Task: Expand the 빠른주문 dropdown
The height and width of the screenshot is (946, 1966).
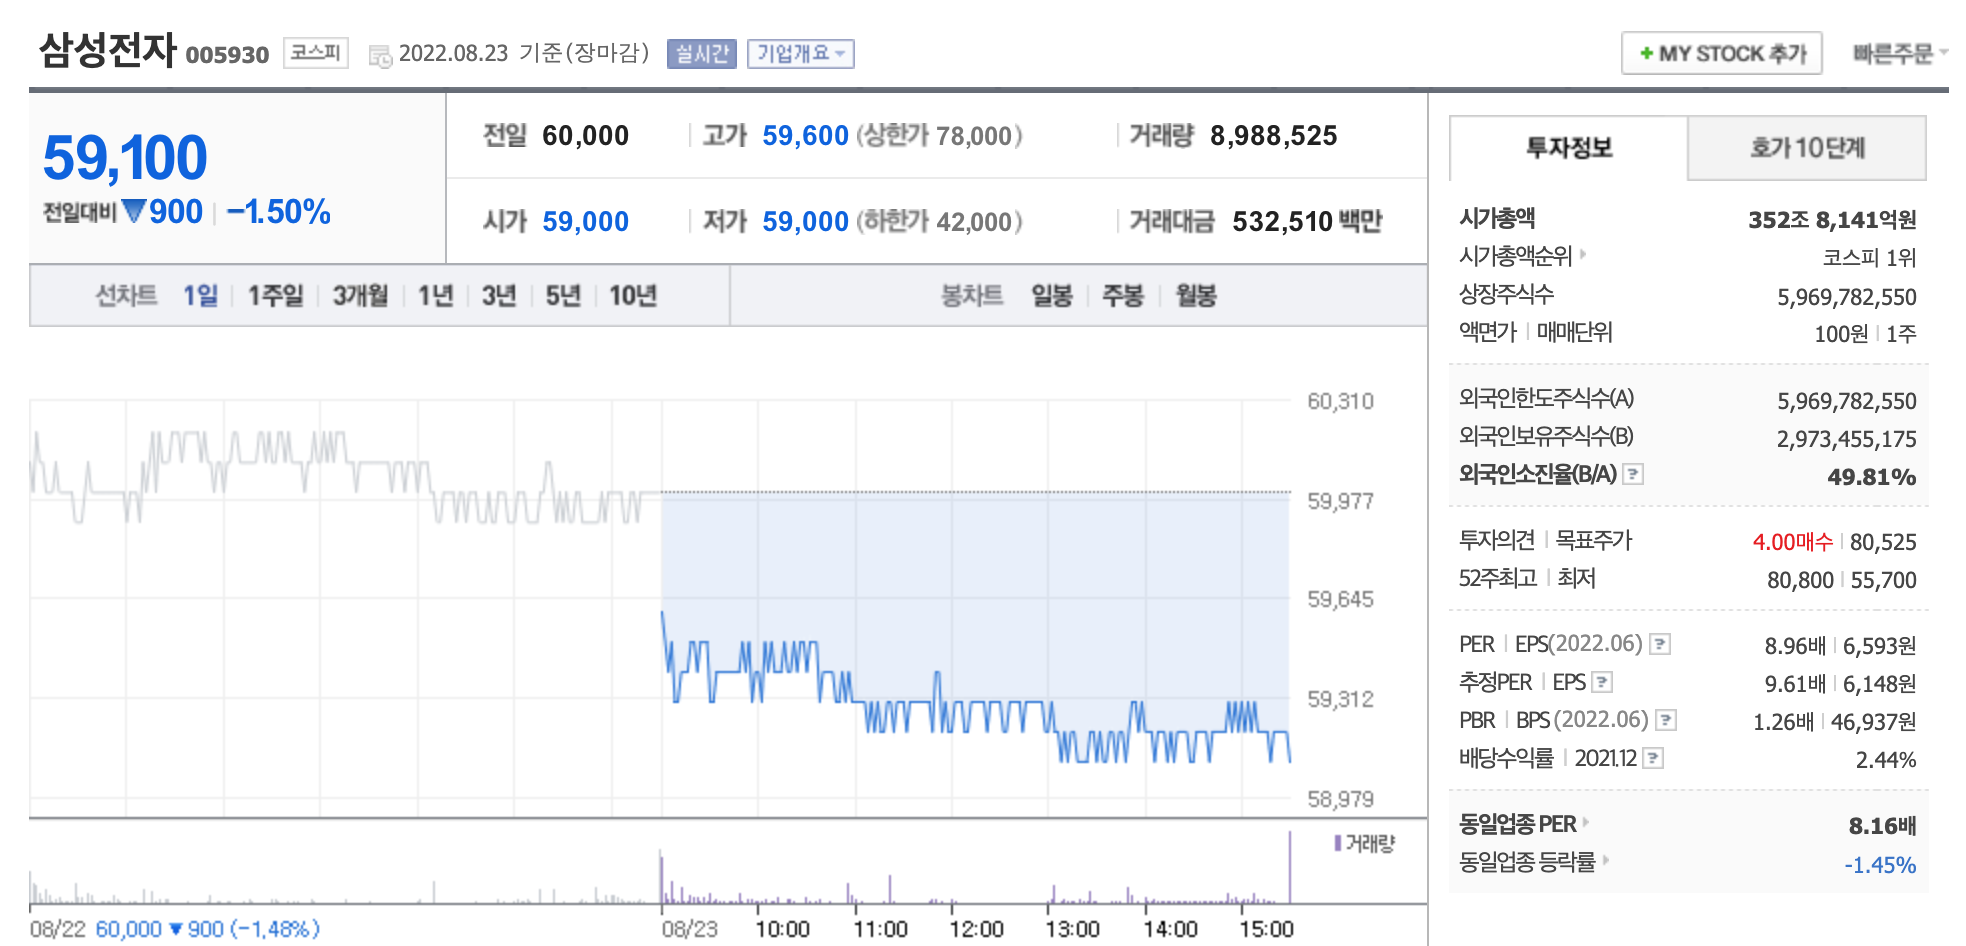Action: click(1900, 54)
